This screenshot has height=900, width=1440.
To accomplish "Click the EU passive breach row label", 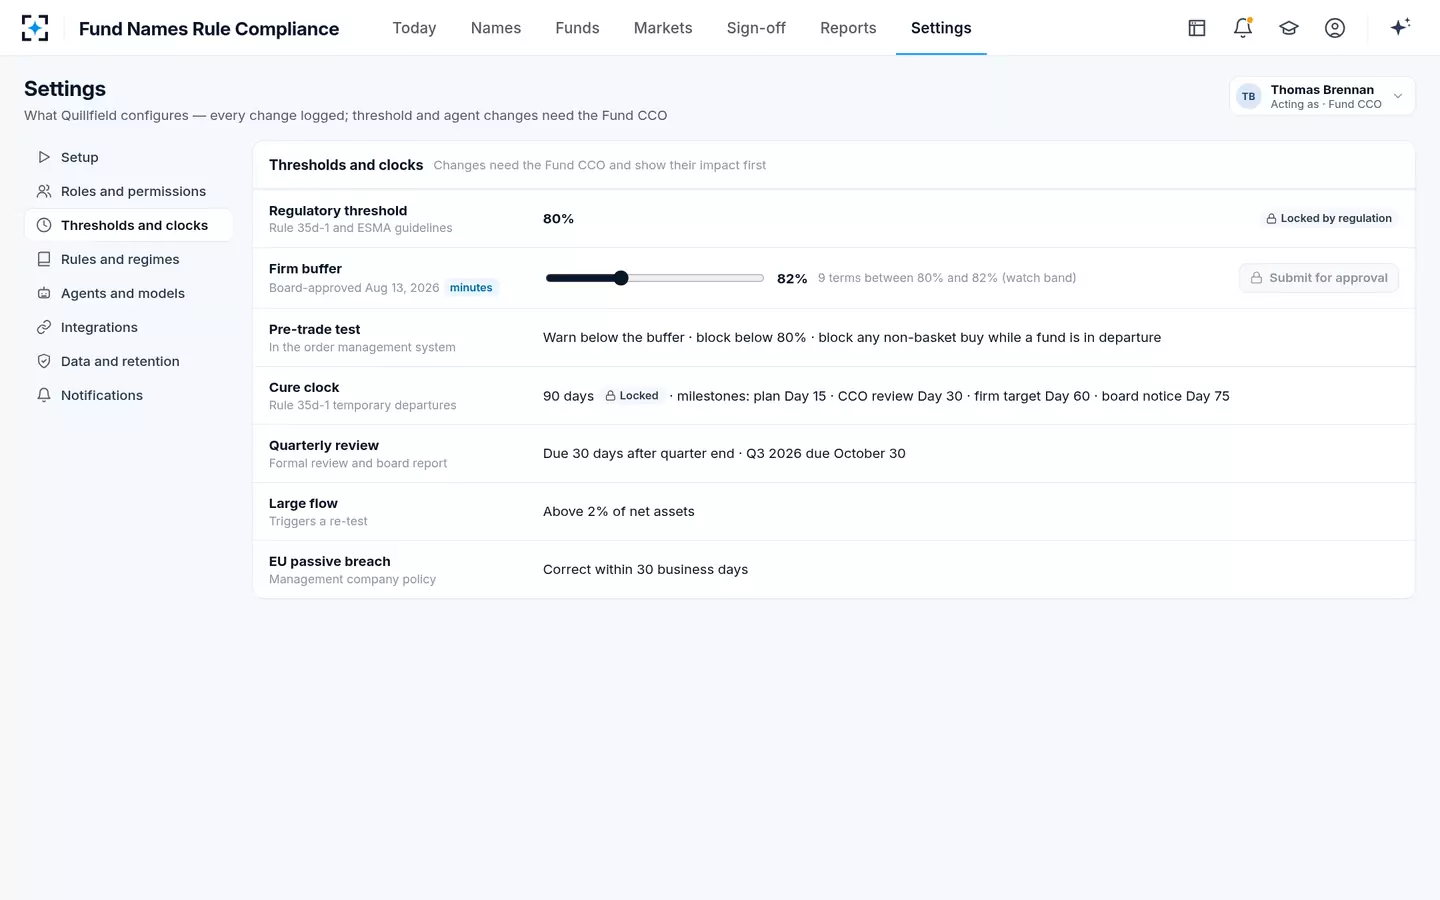I will click(330, 562).
